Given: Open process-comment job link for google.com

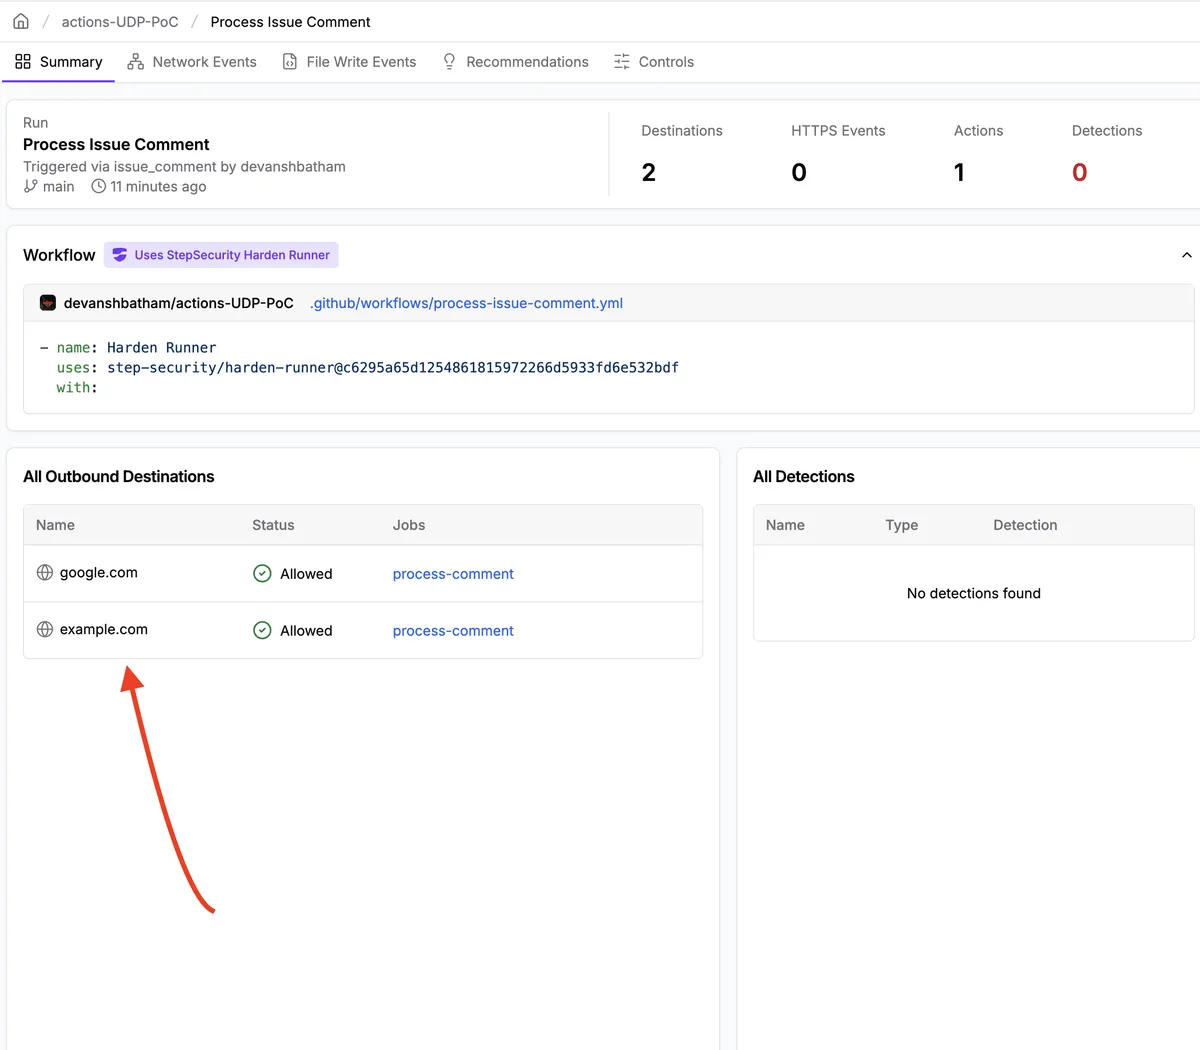Looking at the screenshot, I should (453, 574).
